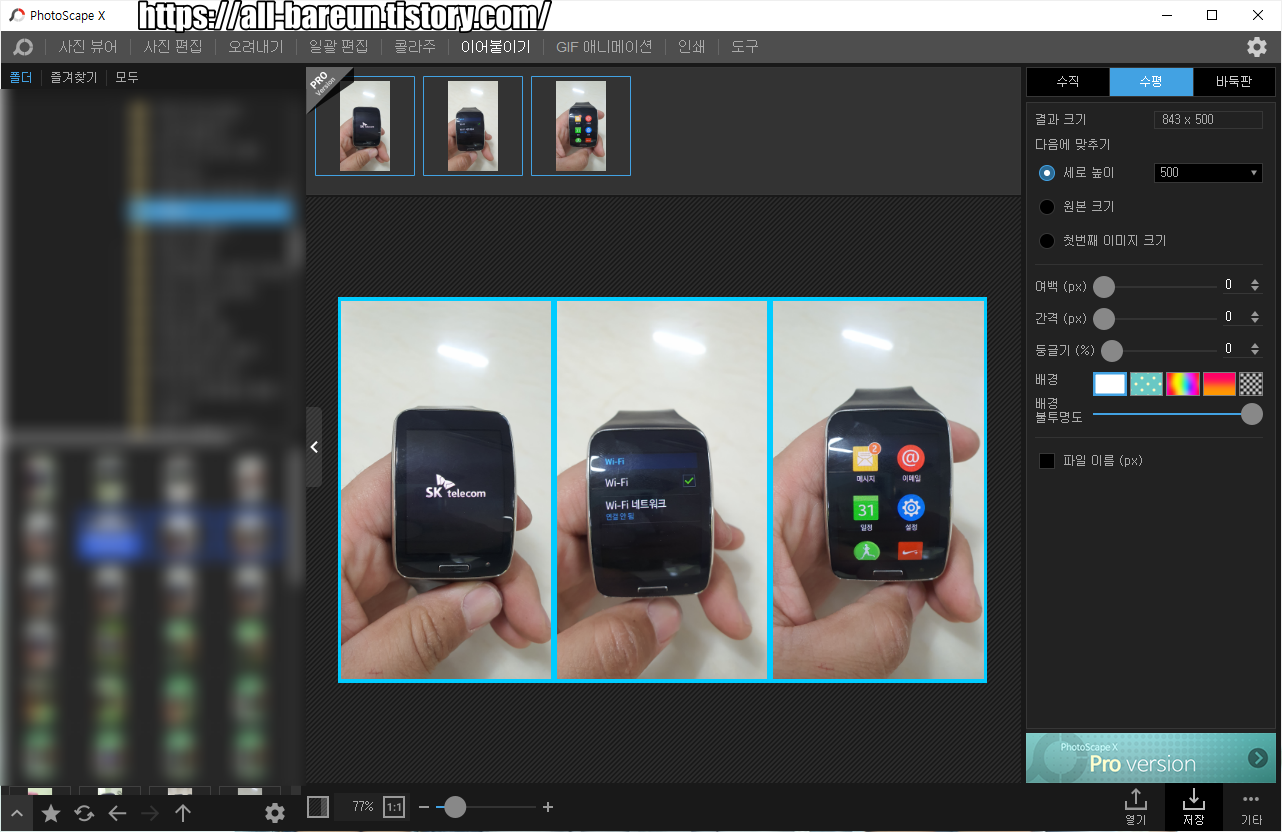
Task: Open the GIF 애니메이션 tab
Action: coord(604,47)
